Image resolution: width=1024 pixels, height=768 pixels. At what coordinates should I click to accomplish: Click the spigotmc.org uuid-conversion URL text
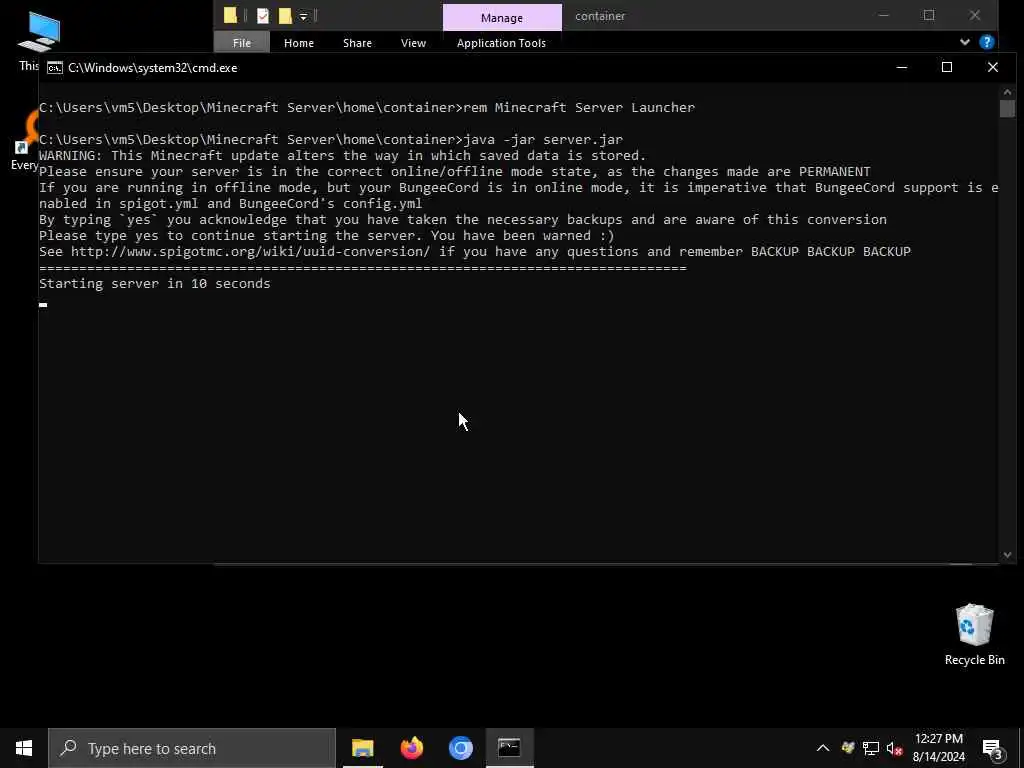pos(250,251)
